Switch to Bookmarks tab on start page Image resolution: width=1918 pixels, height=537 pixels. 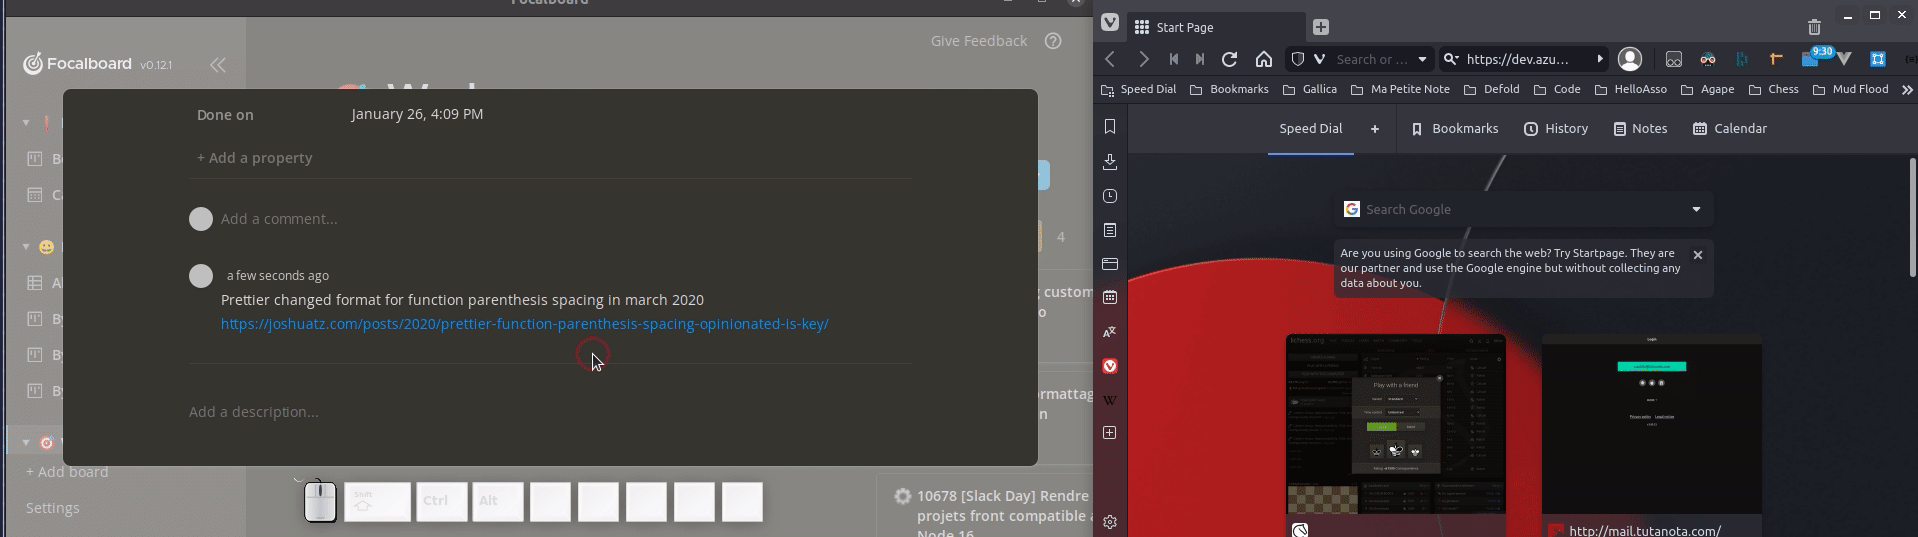coord(1455,129)
